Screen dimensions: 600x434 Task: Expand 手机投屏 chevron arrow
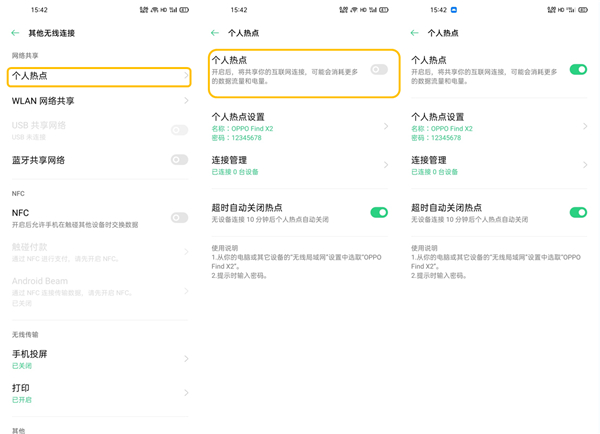click(x=186, y=359)
